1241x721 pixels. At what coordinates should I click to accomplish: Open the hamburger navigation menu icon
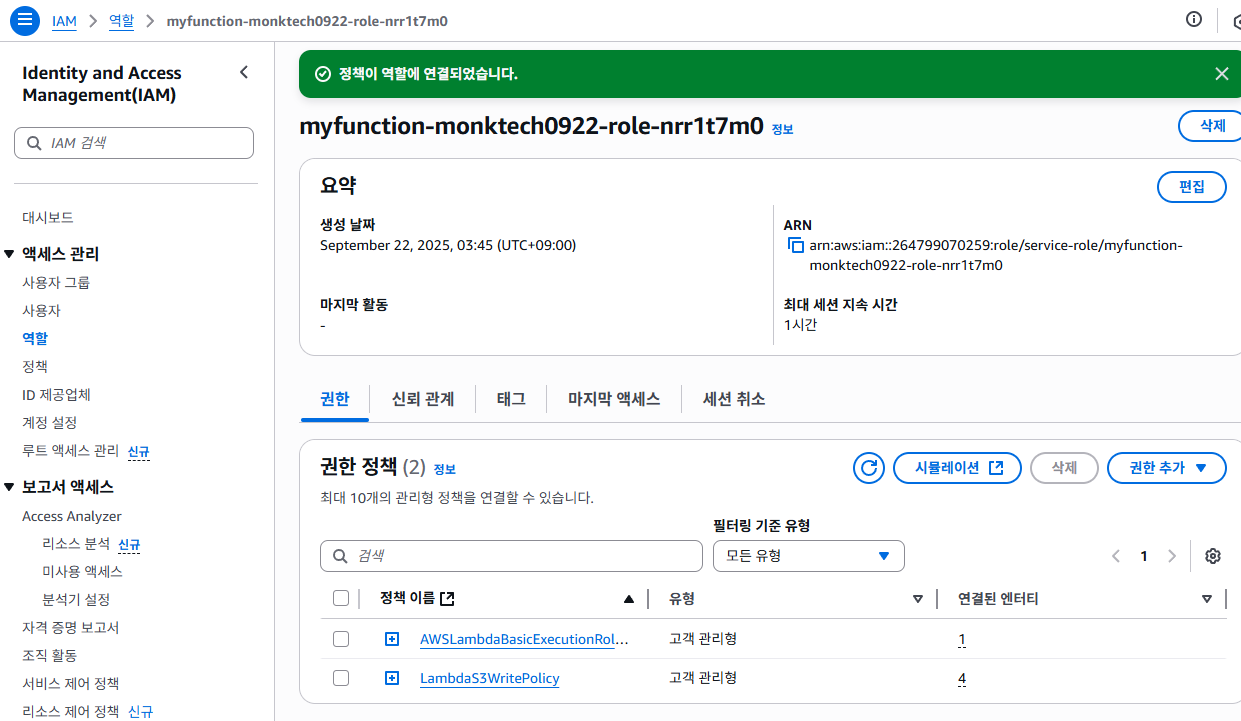[24, 20]
